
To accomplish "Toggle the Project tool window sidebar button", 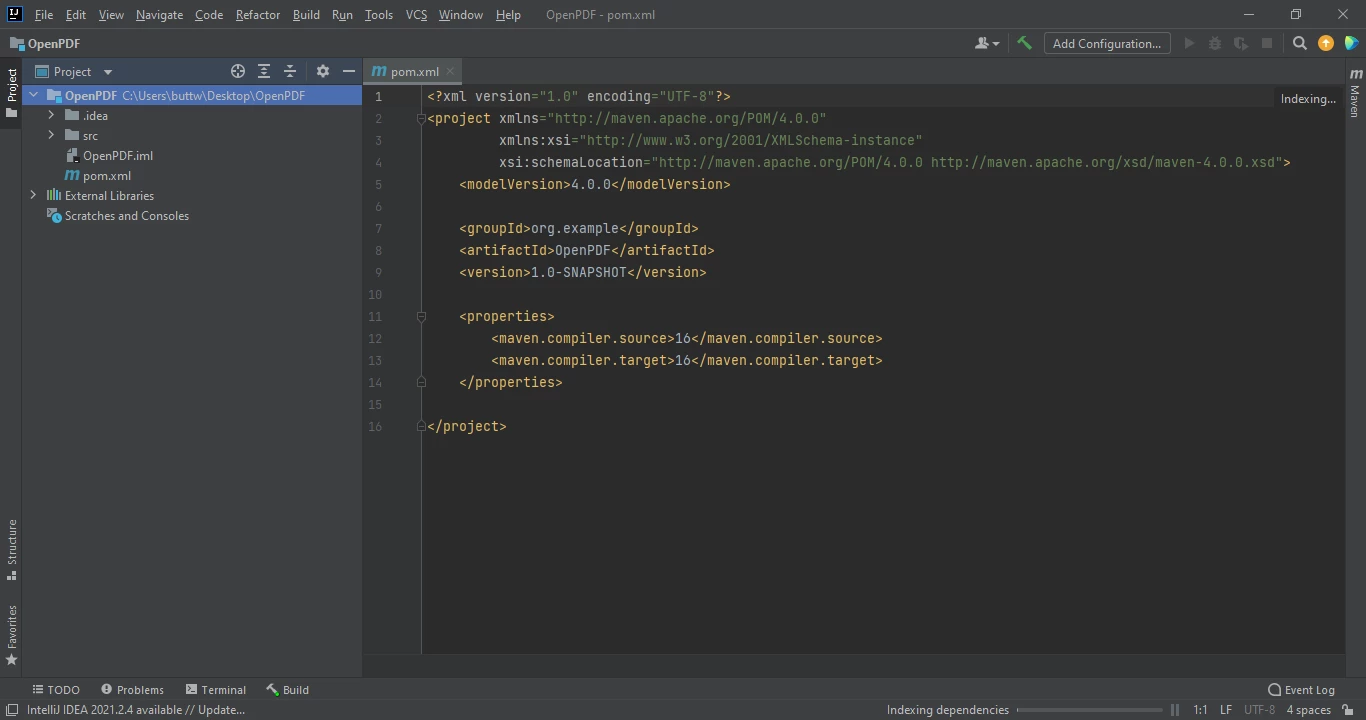I will click(11, 93).
